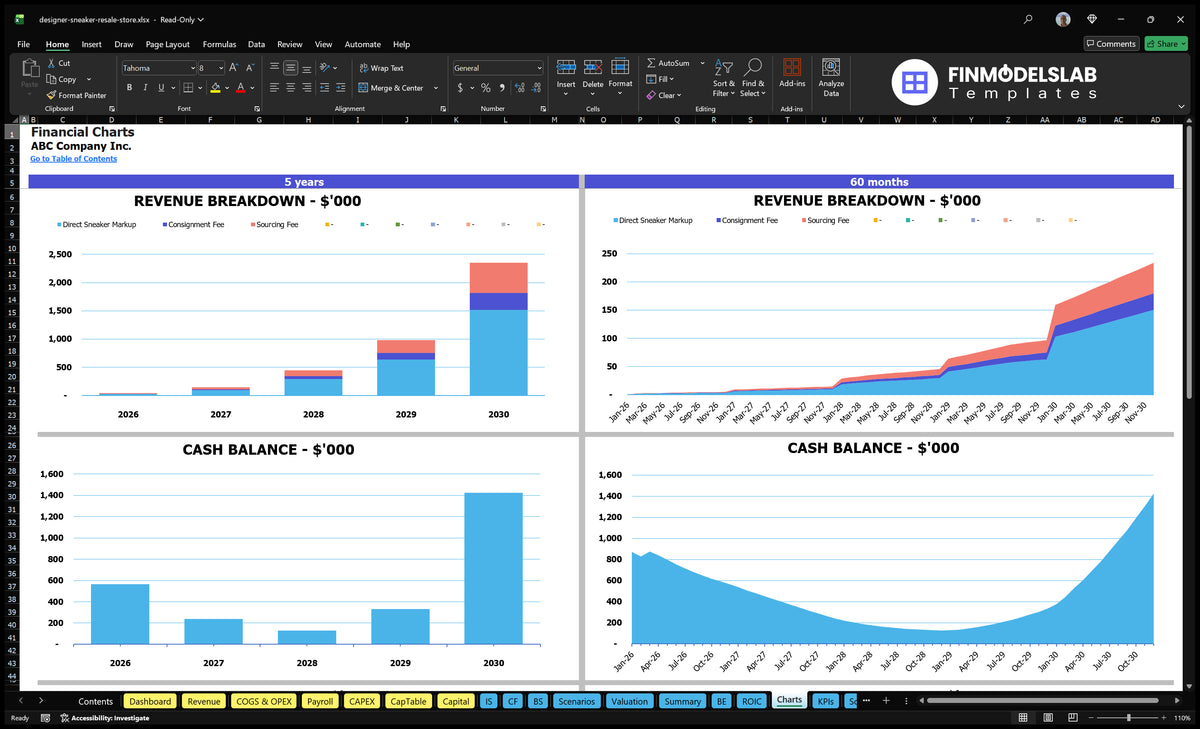Select the COGS & OPEX sheet tab

tap(264, 701)
